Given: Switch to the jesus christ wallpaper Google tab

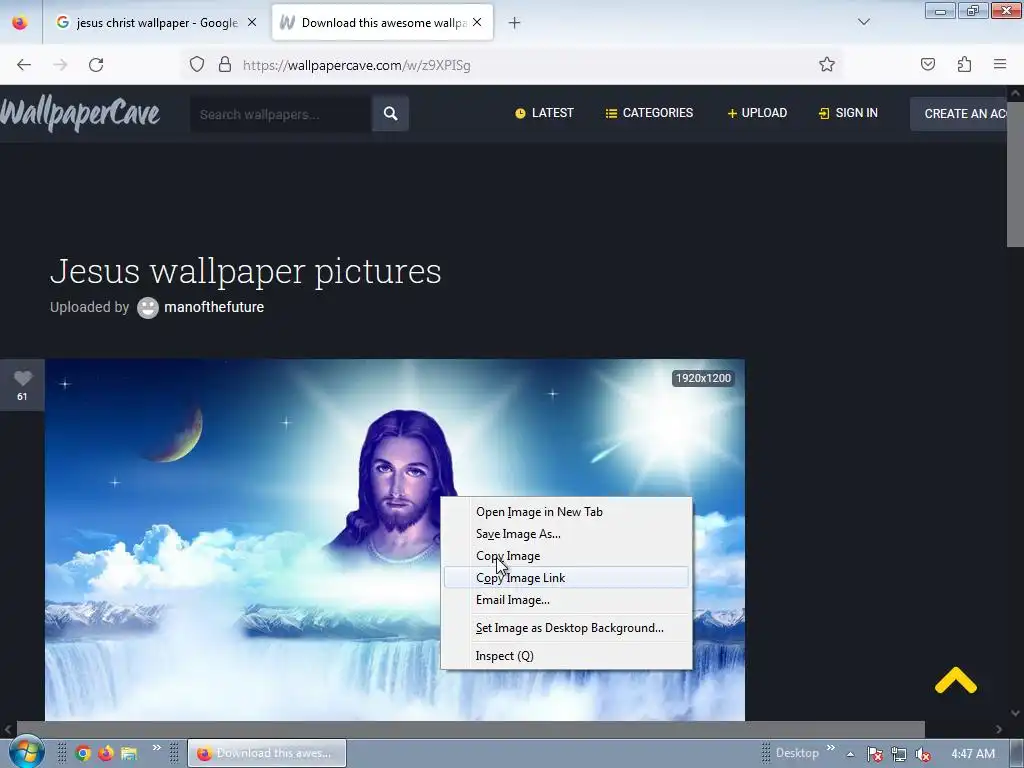Looking at the screenshot, I should click(157, 22).
